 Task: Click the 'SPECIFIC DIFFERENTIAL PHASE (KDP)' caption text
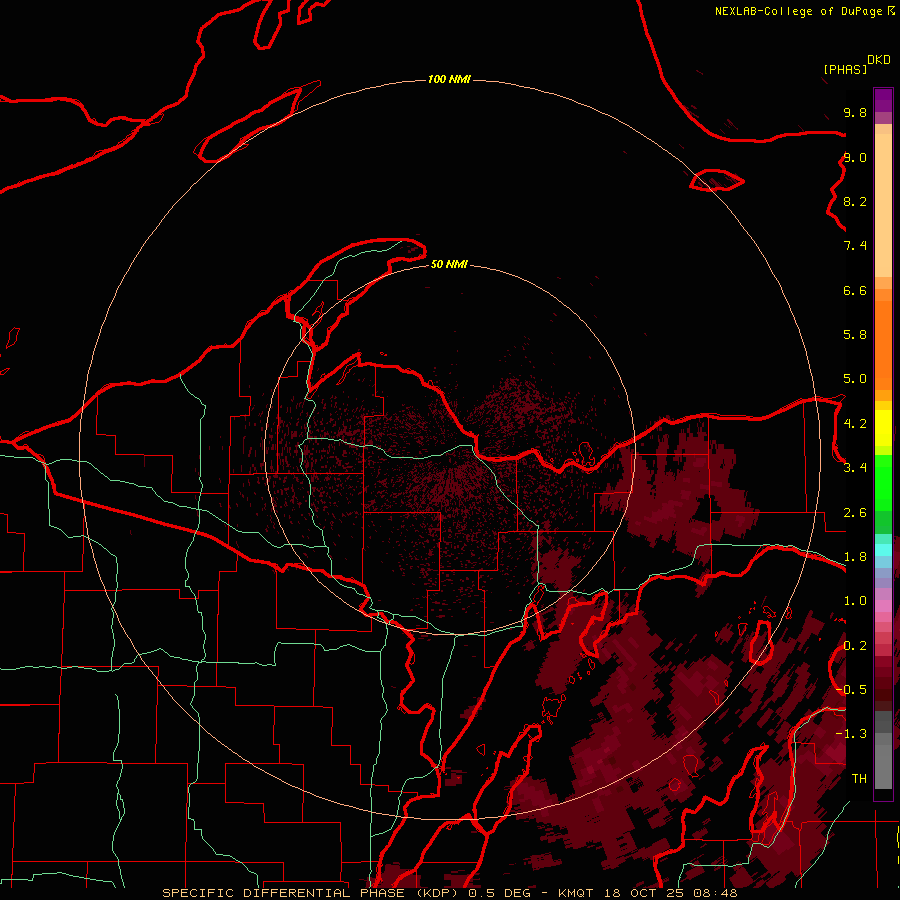pos(311,893)
